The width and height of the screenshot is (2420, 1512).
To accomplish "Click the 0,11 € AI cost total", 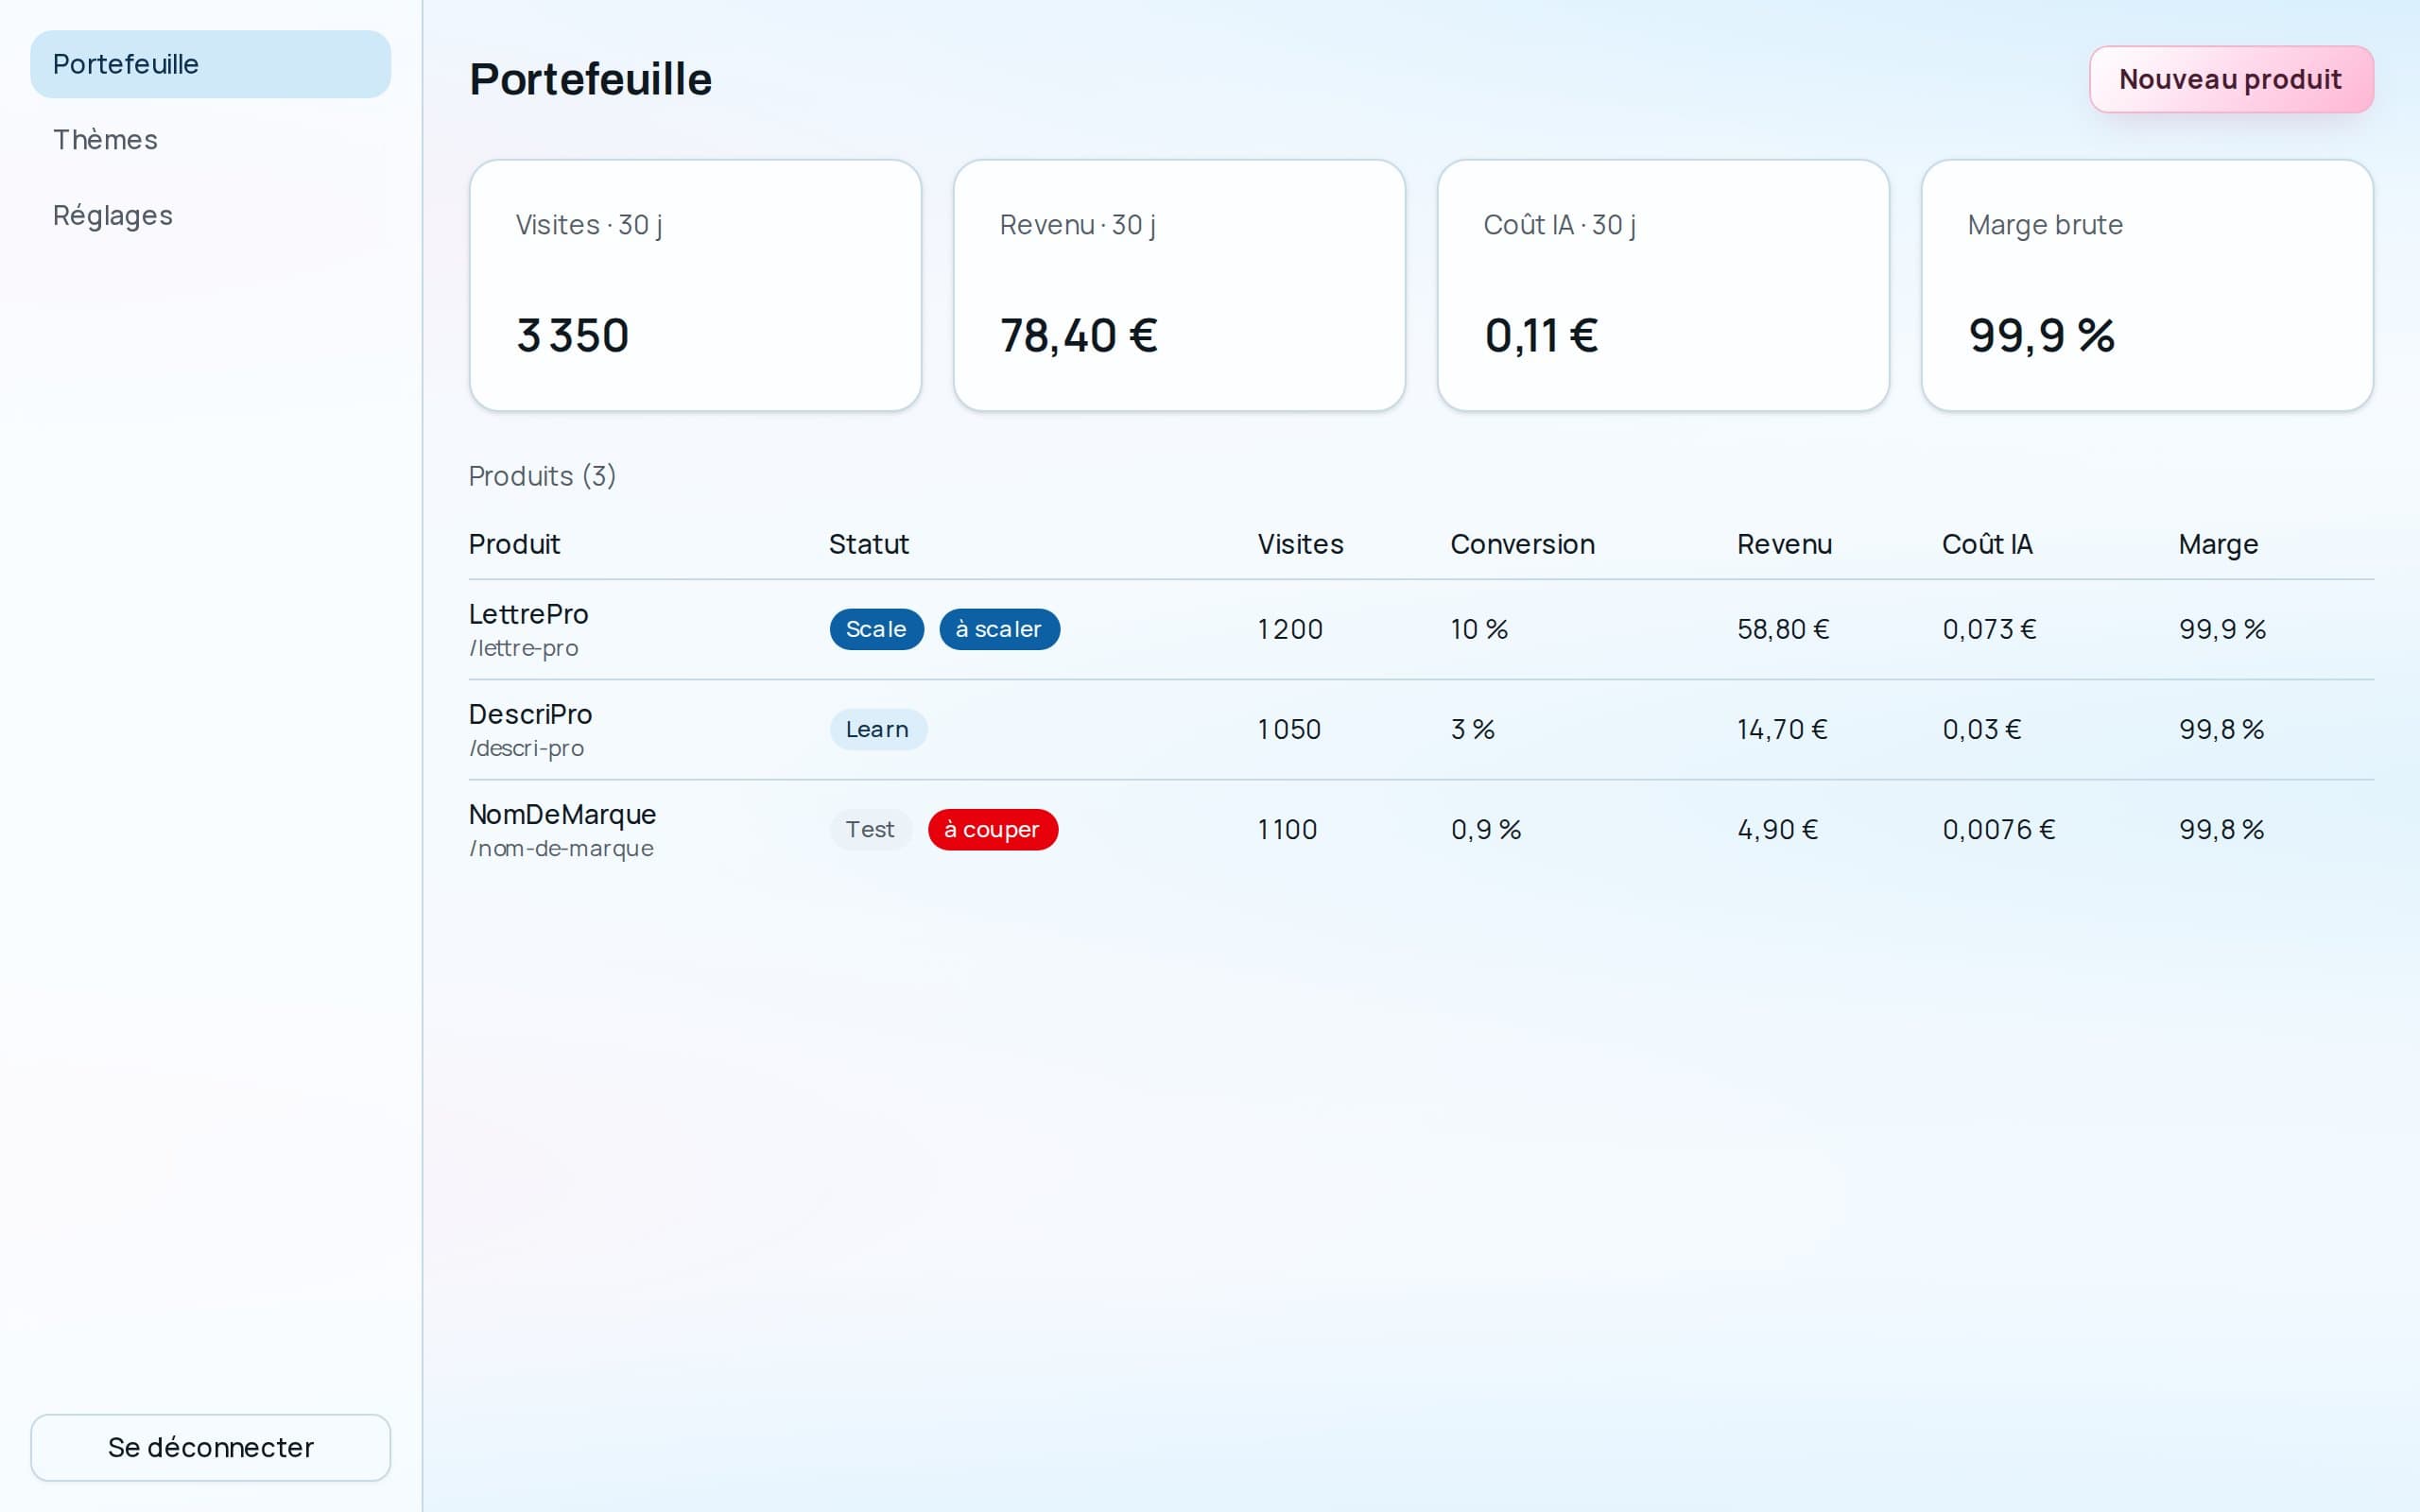I will (x=1540, y=335).
